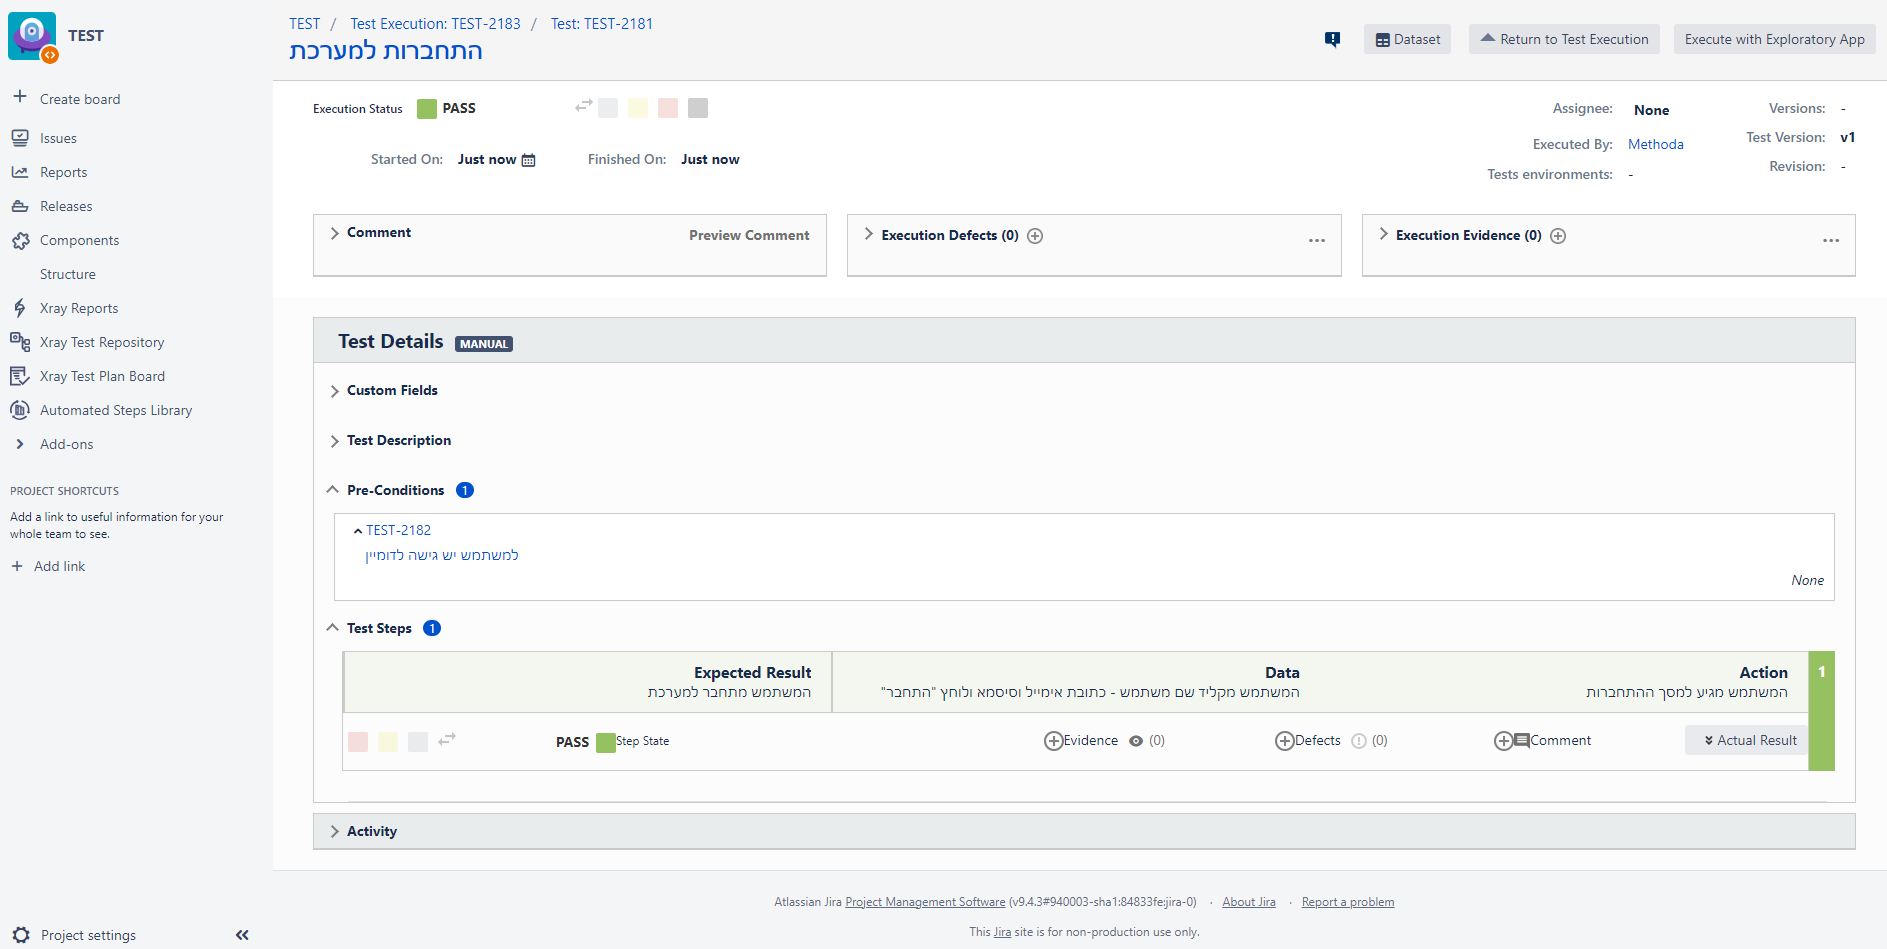1887x949 pixels.
Task: Set execution status with light gray swatch
Action: pos(608,108)
